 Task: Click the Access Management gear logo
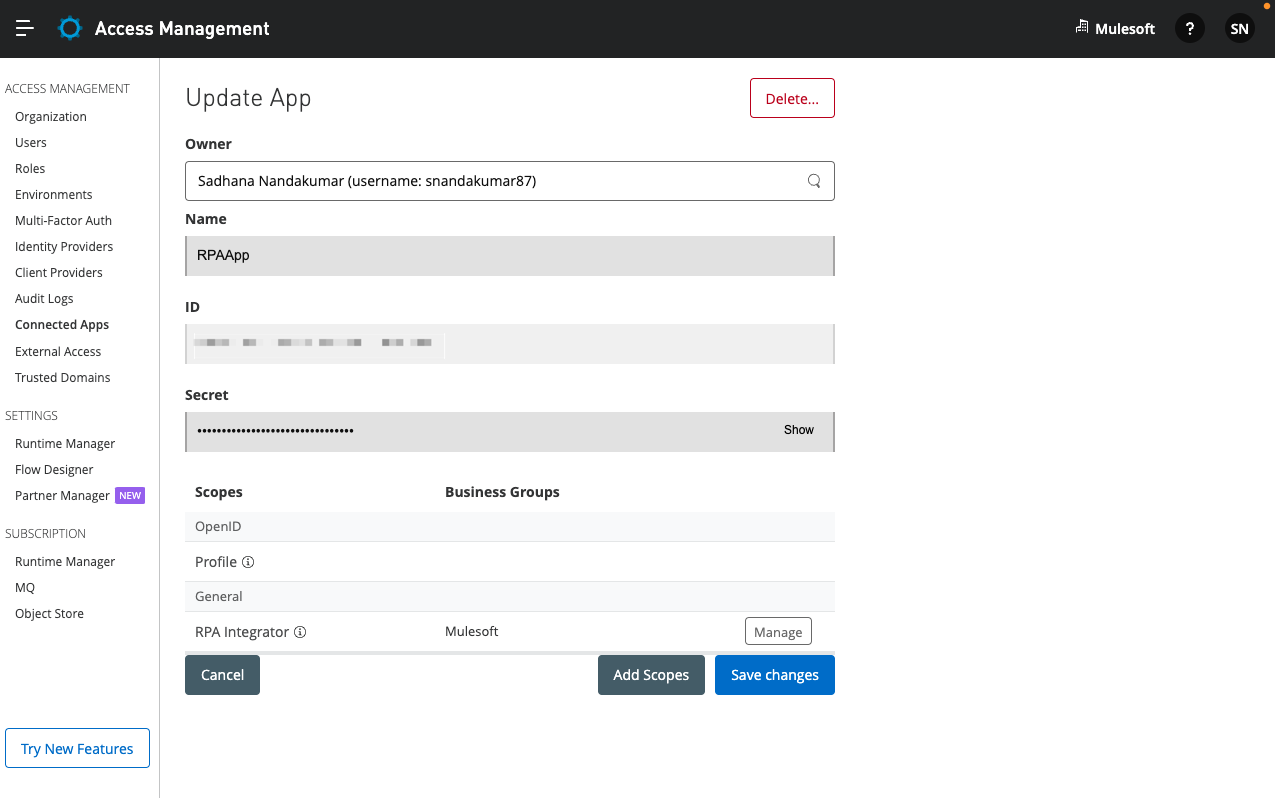pos(69,28)
